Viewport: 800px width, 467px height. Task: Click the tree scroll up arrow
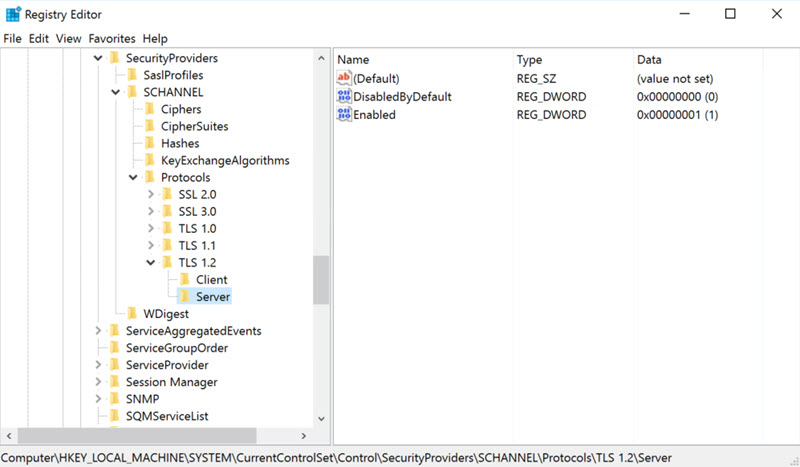[321, 58]
